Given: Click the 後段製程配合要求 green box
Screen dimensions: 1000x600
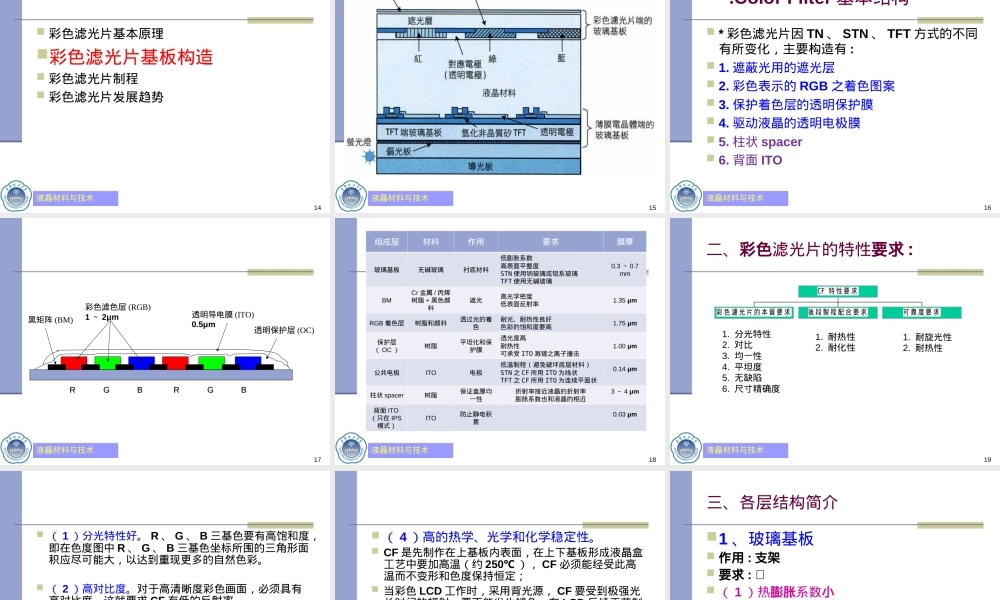Looking at the screenshot, I should [x=837, y=312].
